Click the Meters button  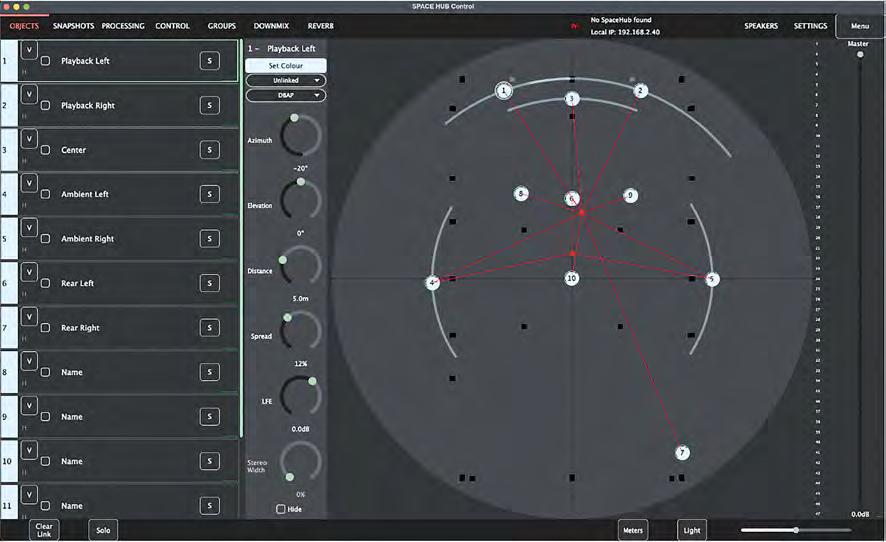tap(633, 530)
